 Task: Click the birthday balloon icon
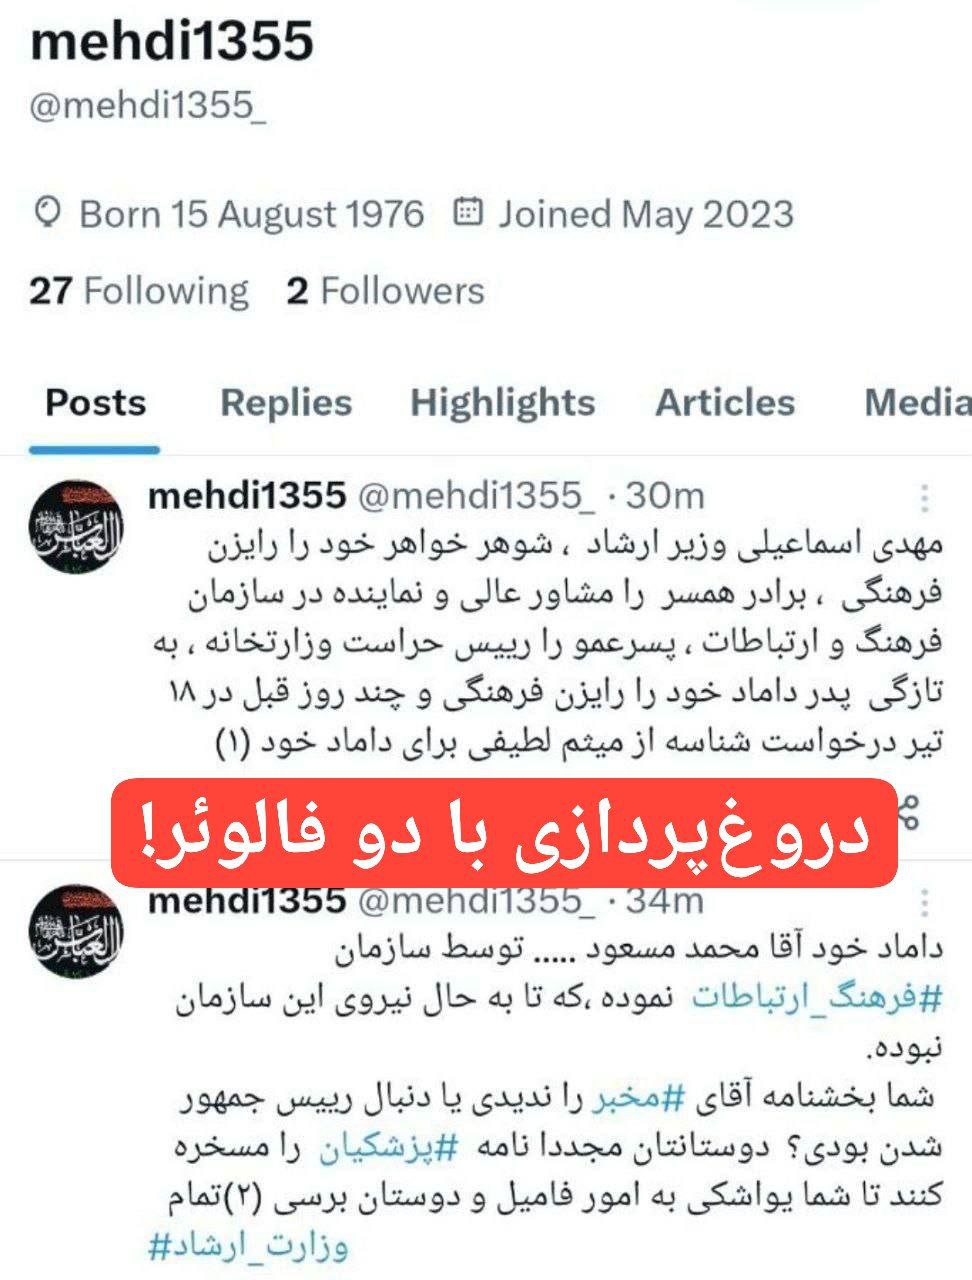[x=48, y=213]
